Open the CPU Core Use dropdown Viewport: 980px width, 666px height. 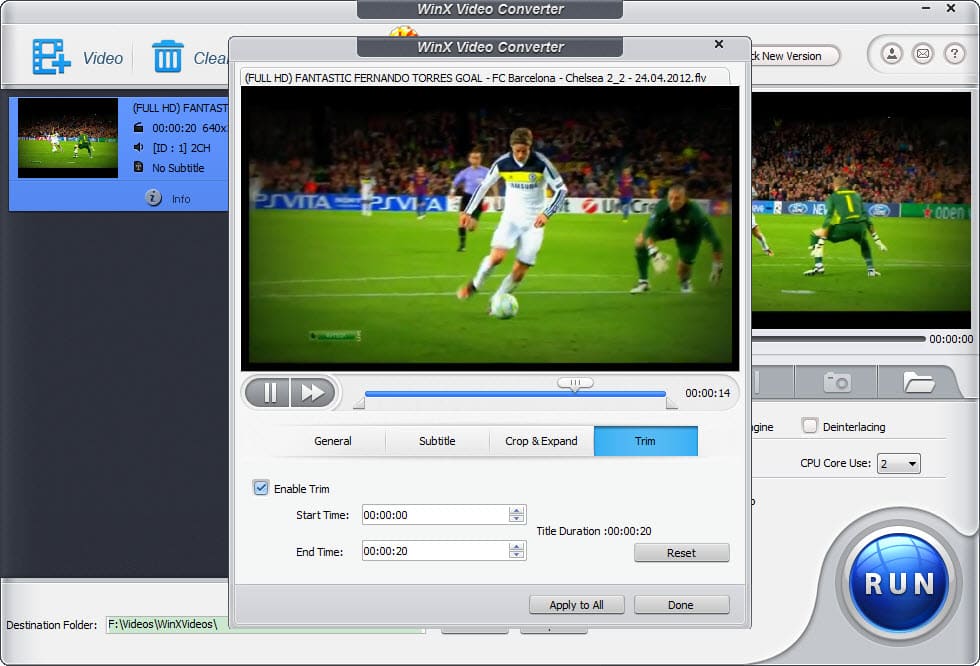[898, 464]
